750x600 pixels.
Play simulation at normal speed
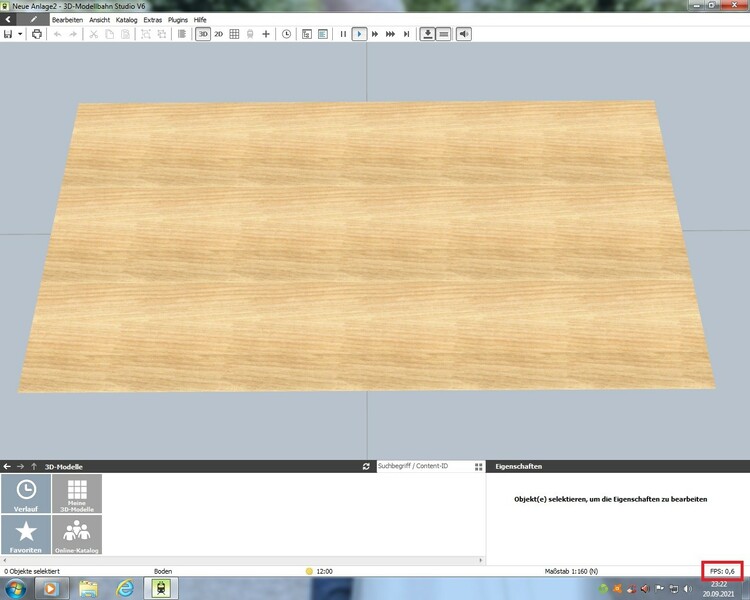(x=359, y=34)
